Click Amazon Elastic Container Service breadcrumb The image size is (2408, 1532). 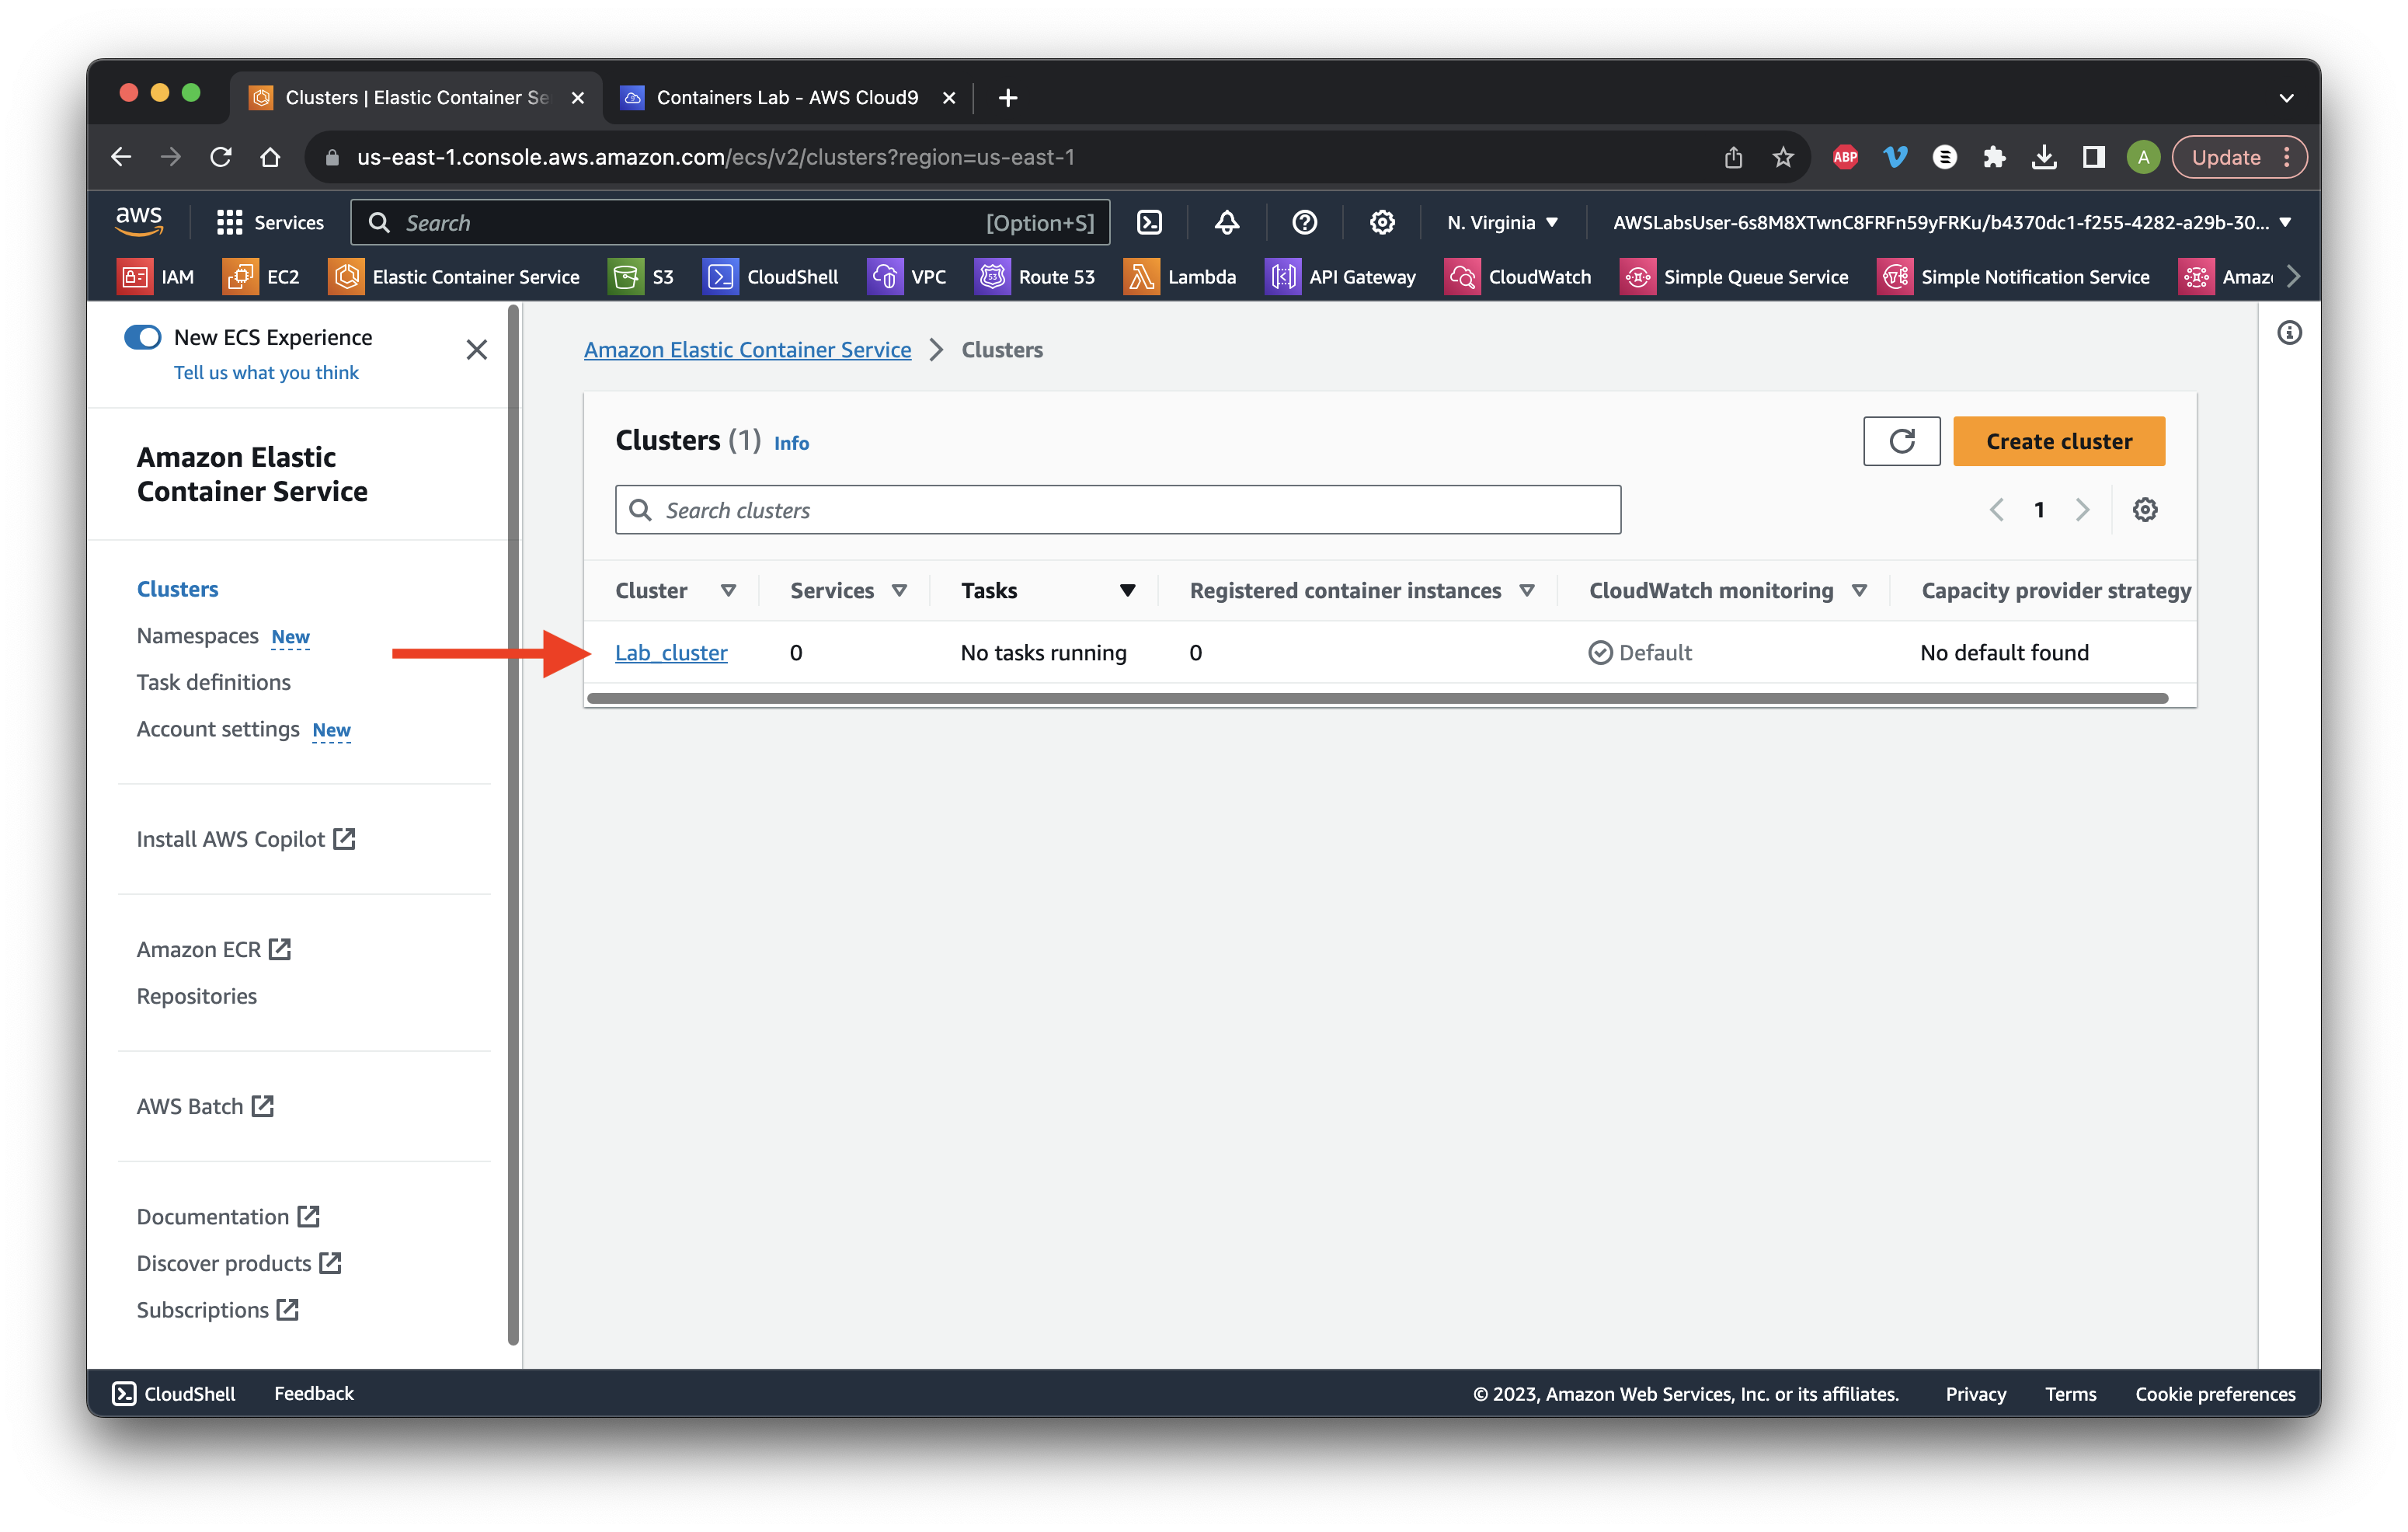(x=747, y=349)
